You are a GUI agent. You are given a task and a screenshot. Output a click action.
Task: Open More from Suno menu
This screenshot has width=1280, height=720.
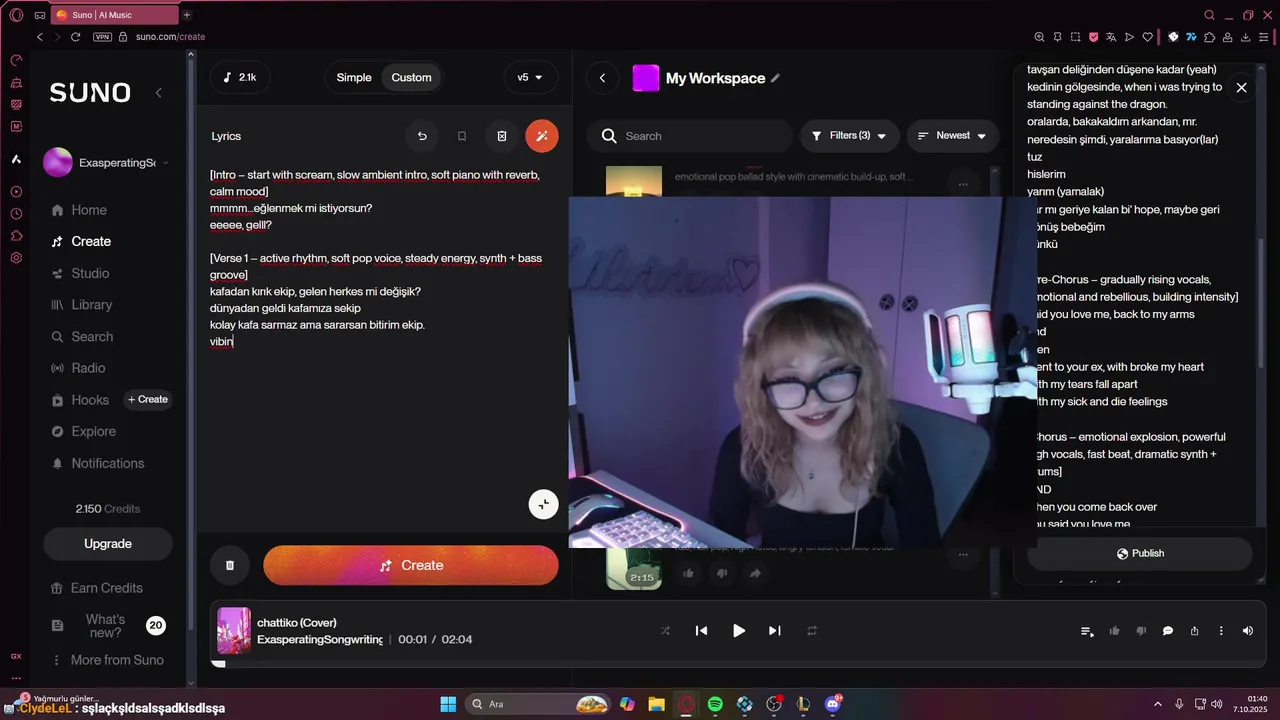click(x=107, y=660)
